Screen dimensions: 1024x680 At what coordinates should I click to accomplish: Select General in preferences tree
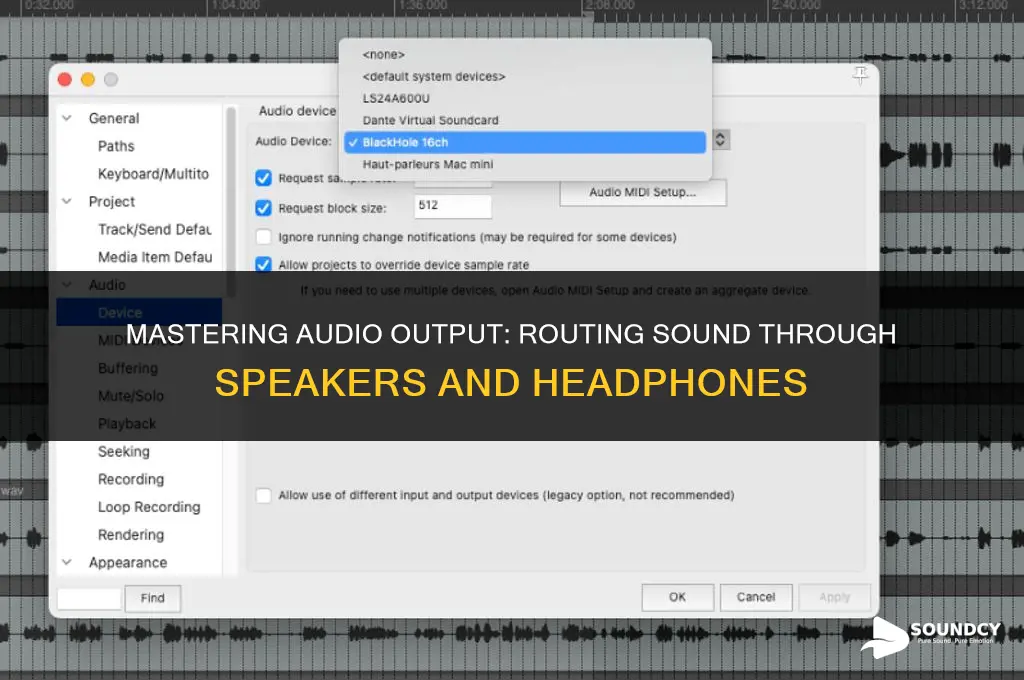[x=114, y=118]
